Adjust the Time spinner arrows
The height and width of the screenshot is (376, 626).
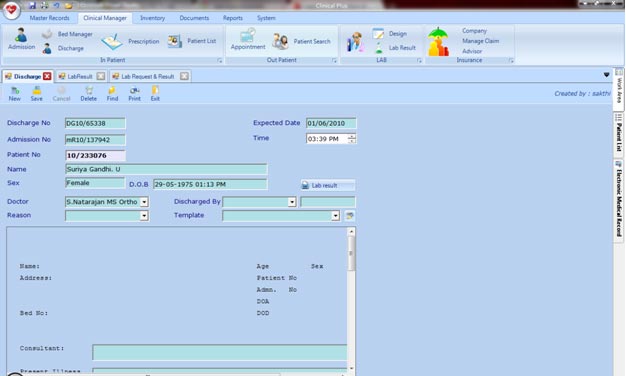(352, 139)
